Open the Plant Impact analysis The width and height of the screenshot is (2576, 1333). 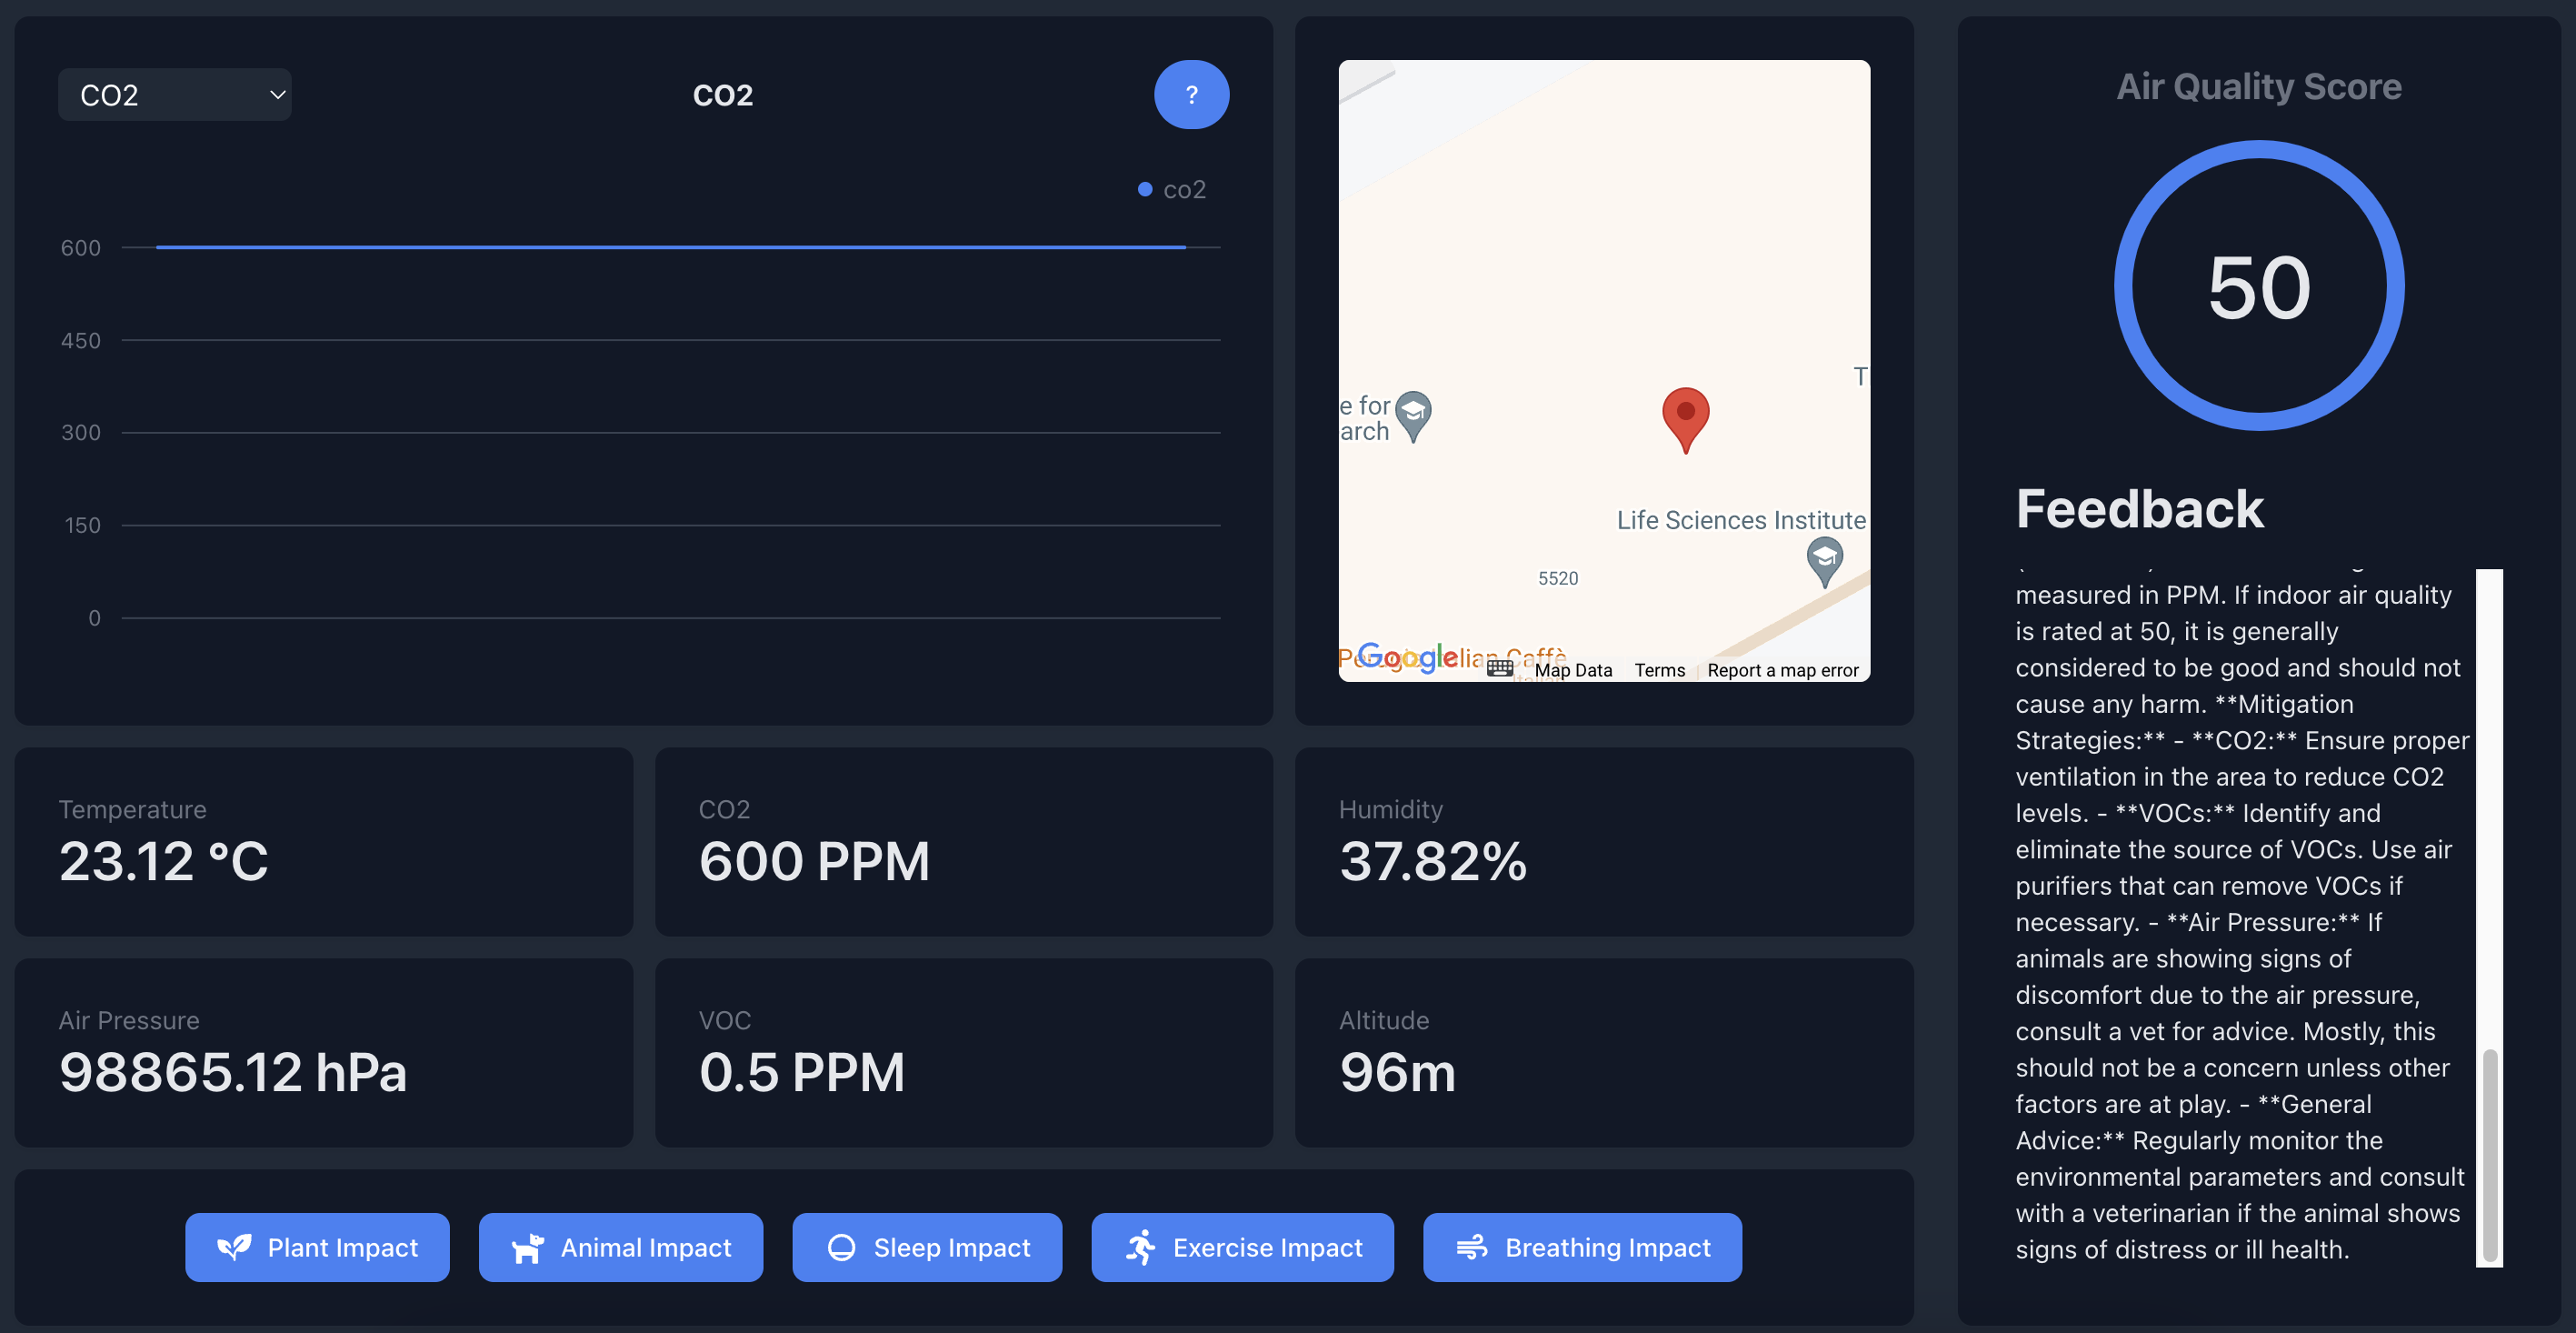[317, 1247]
